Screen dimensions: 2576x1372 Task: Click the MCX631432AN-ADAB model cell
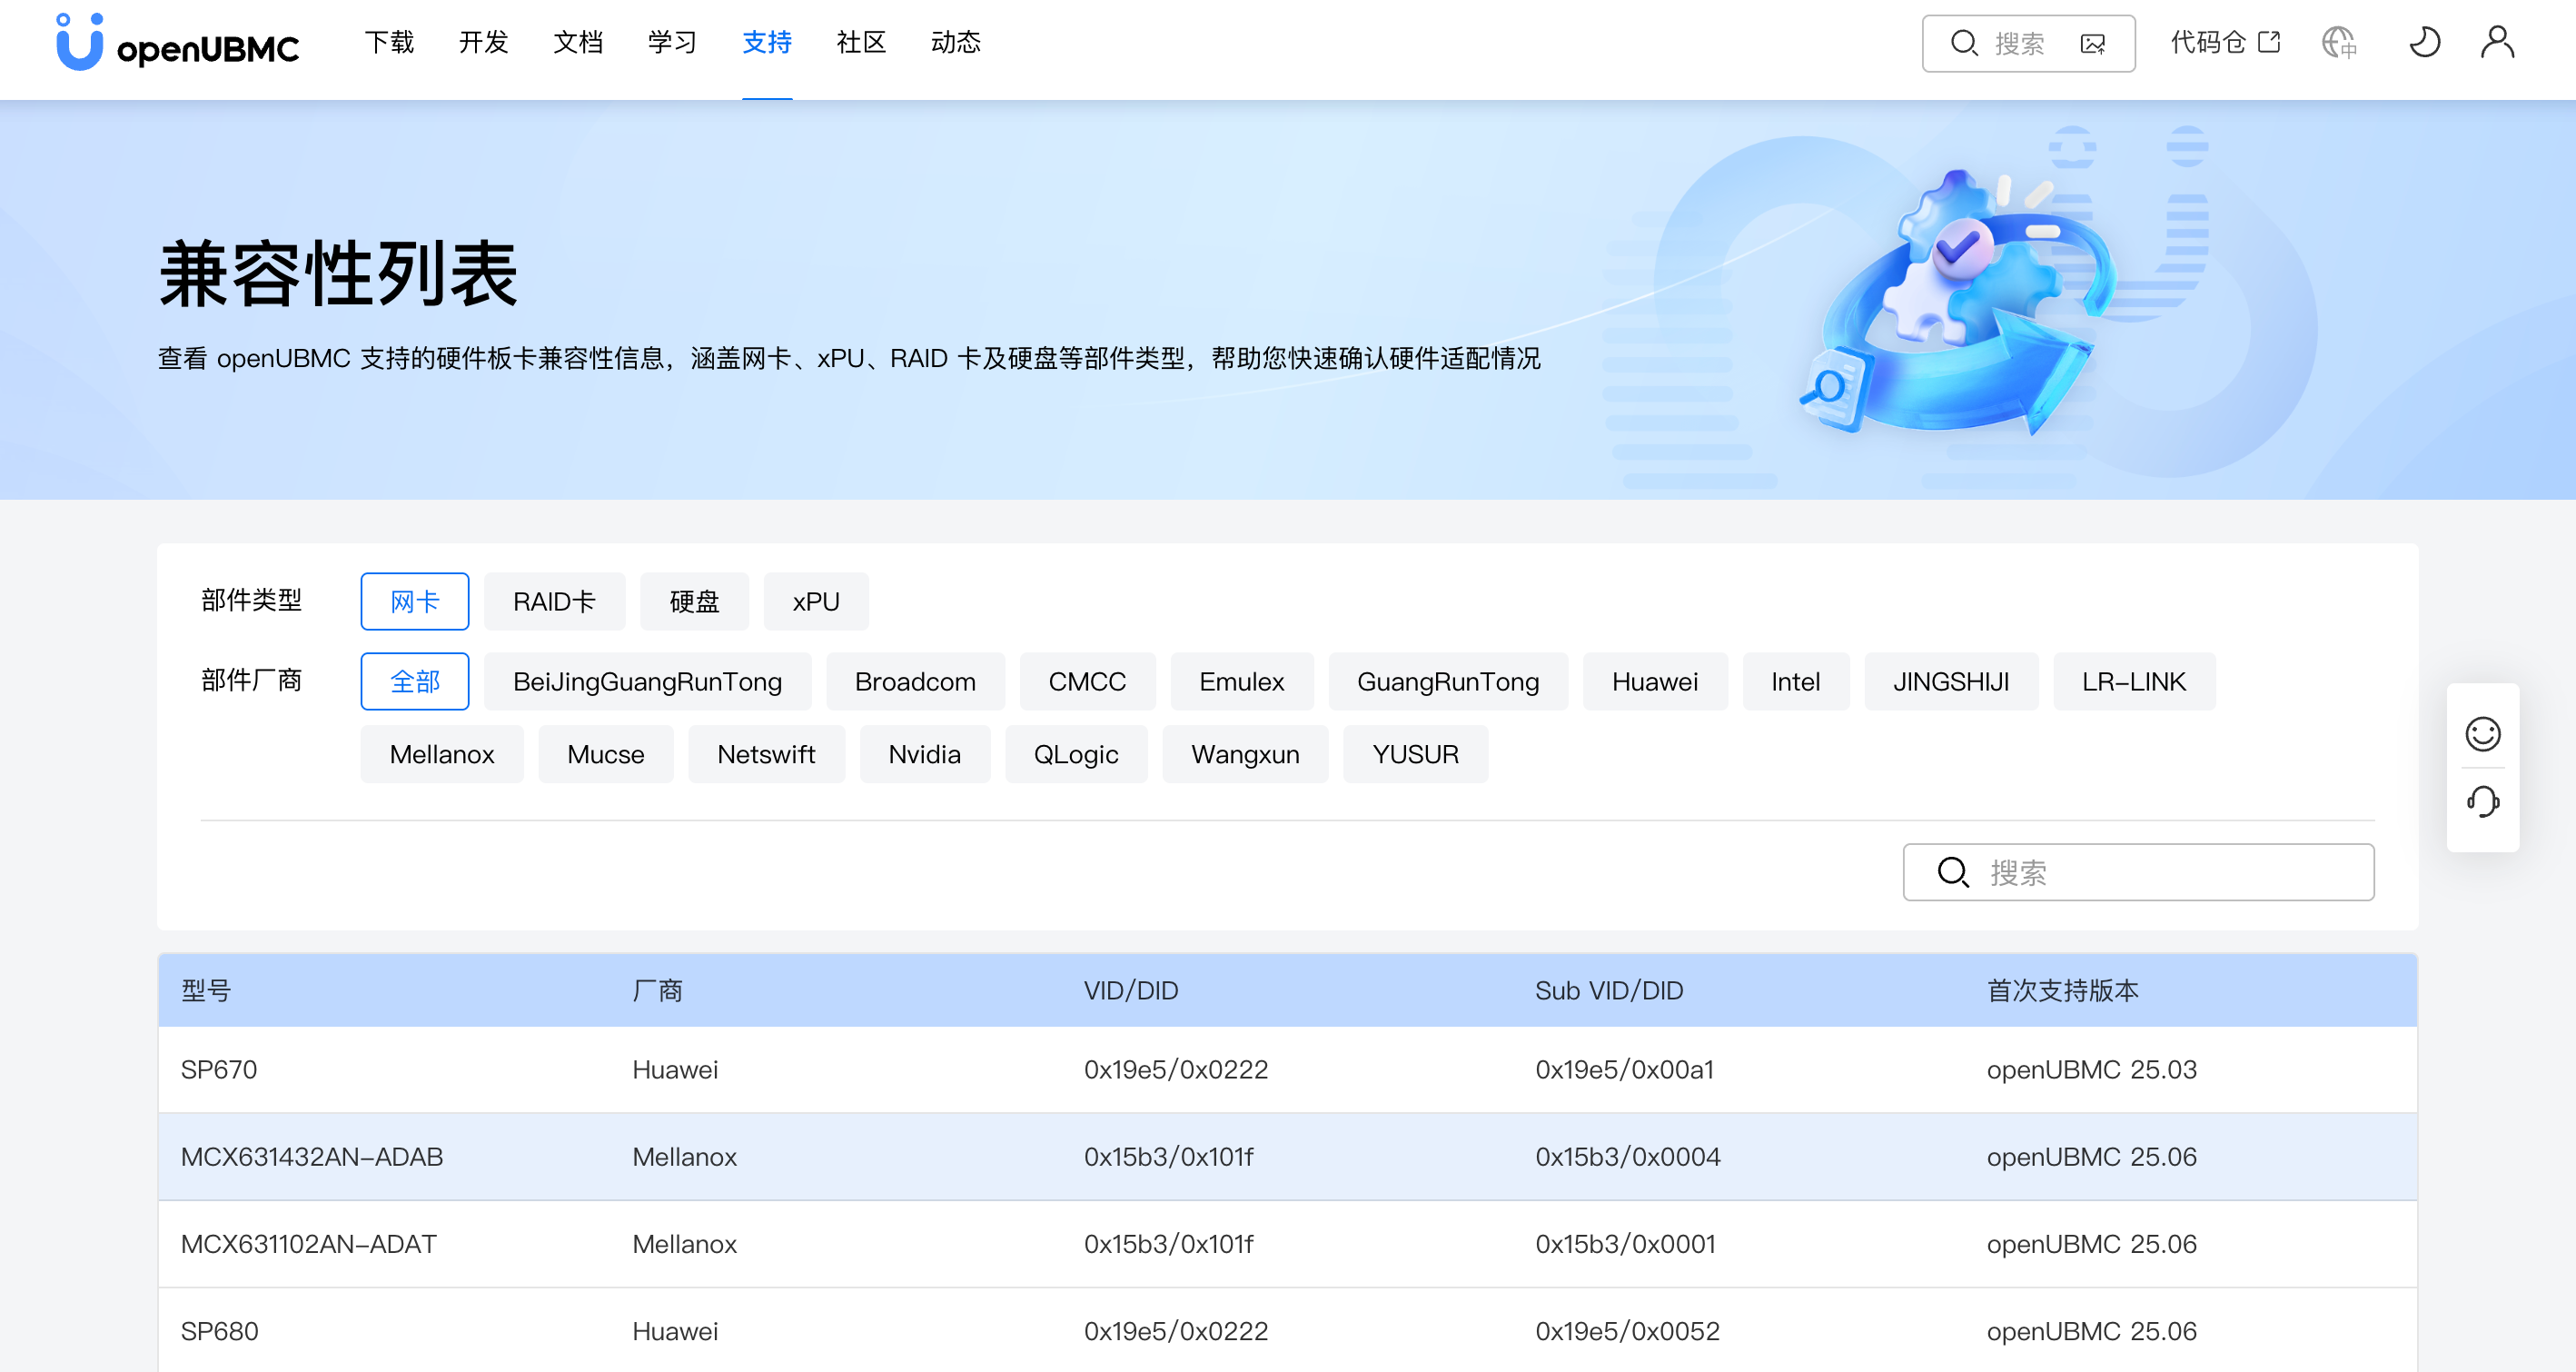(312, 1156)
